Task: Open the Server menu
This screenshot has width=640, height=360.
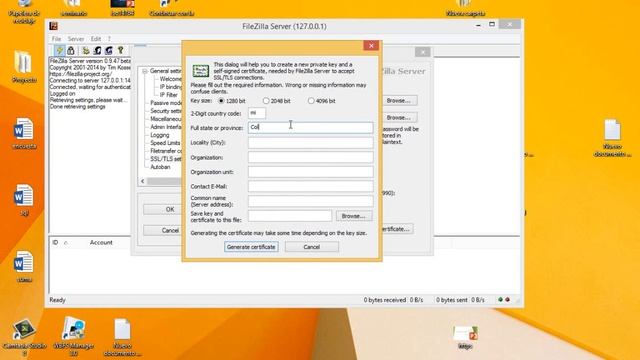Action: click(76, 39)
